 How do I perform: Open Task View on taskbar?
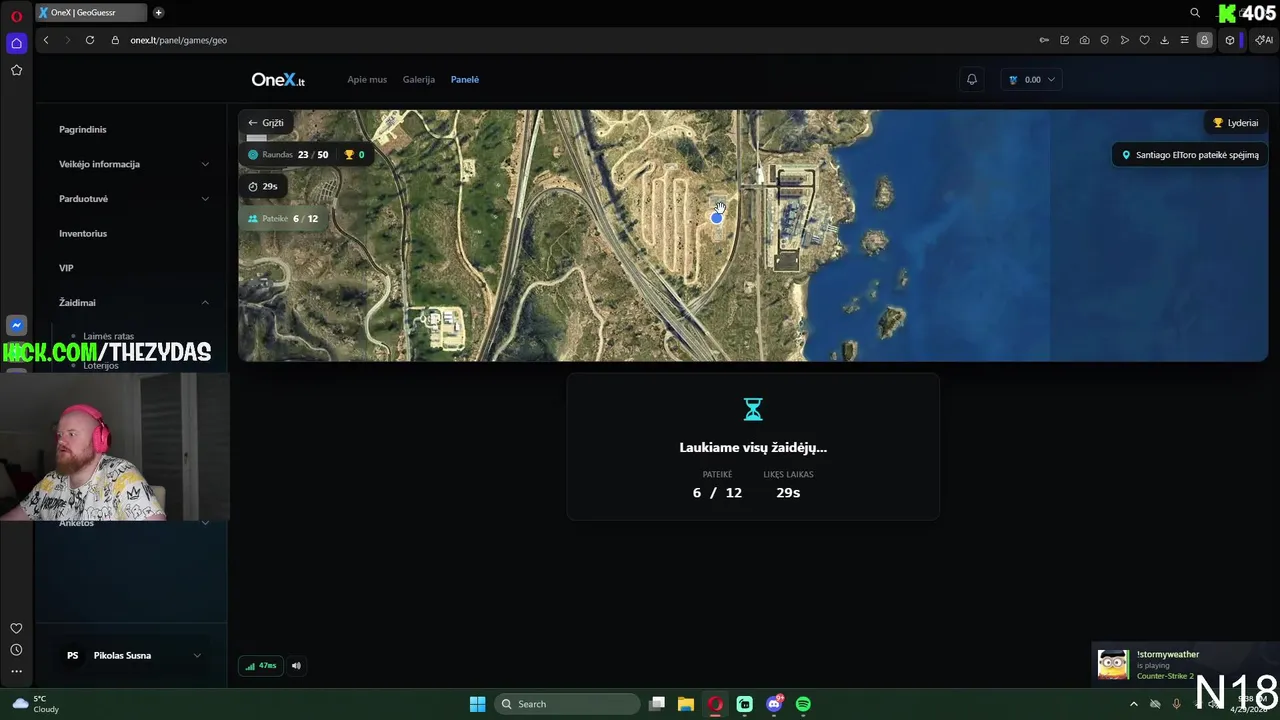pyautogui.click(x=657, y=704)
